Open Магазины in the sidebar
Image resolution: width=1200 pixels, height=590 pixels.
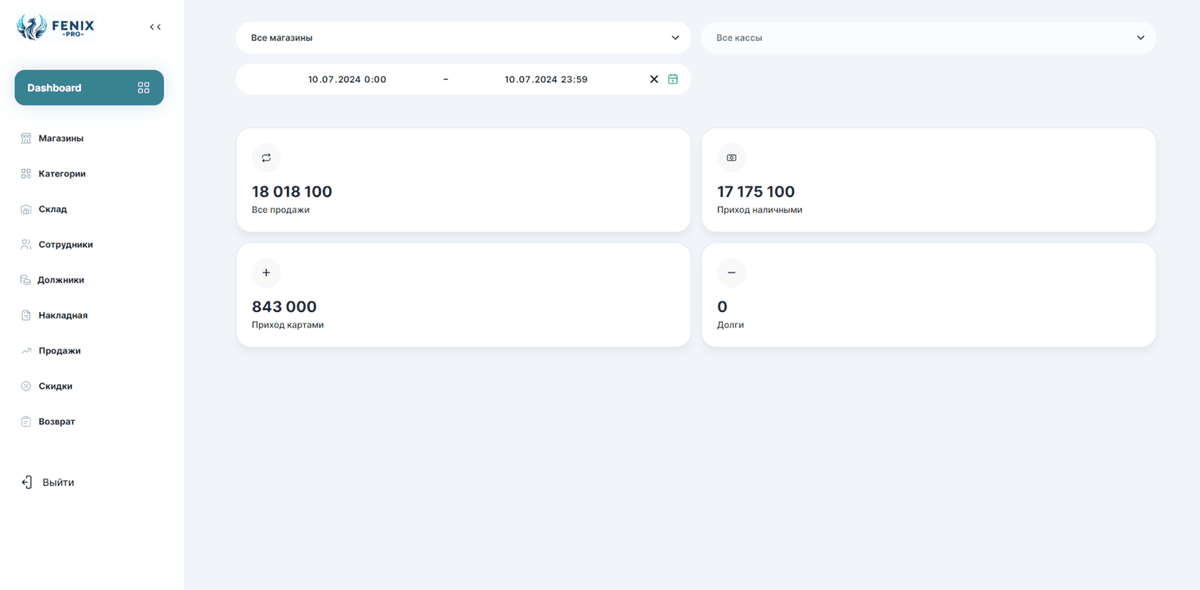point(60,139)
